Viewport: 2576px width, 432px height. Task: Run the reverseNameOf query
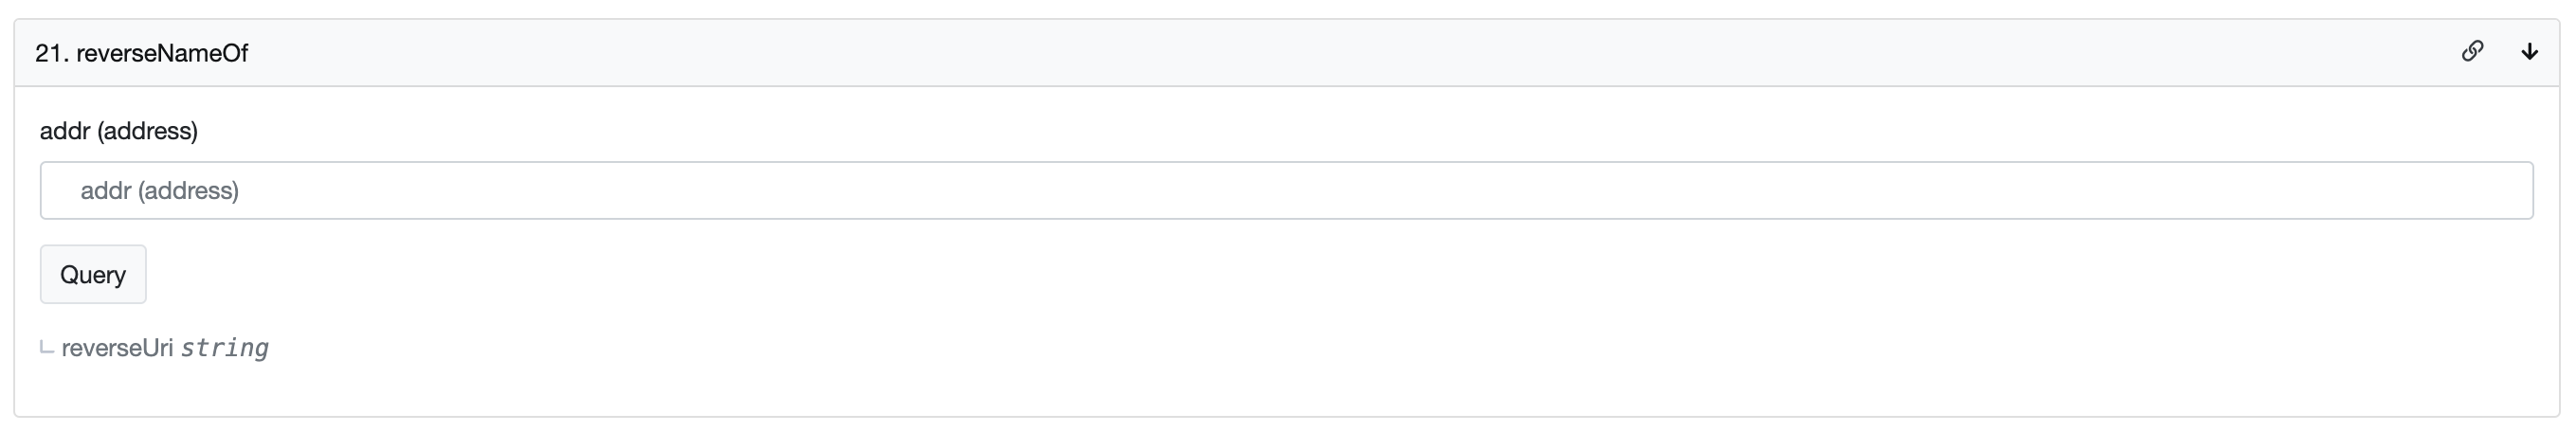click(x=93, y=274)
